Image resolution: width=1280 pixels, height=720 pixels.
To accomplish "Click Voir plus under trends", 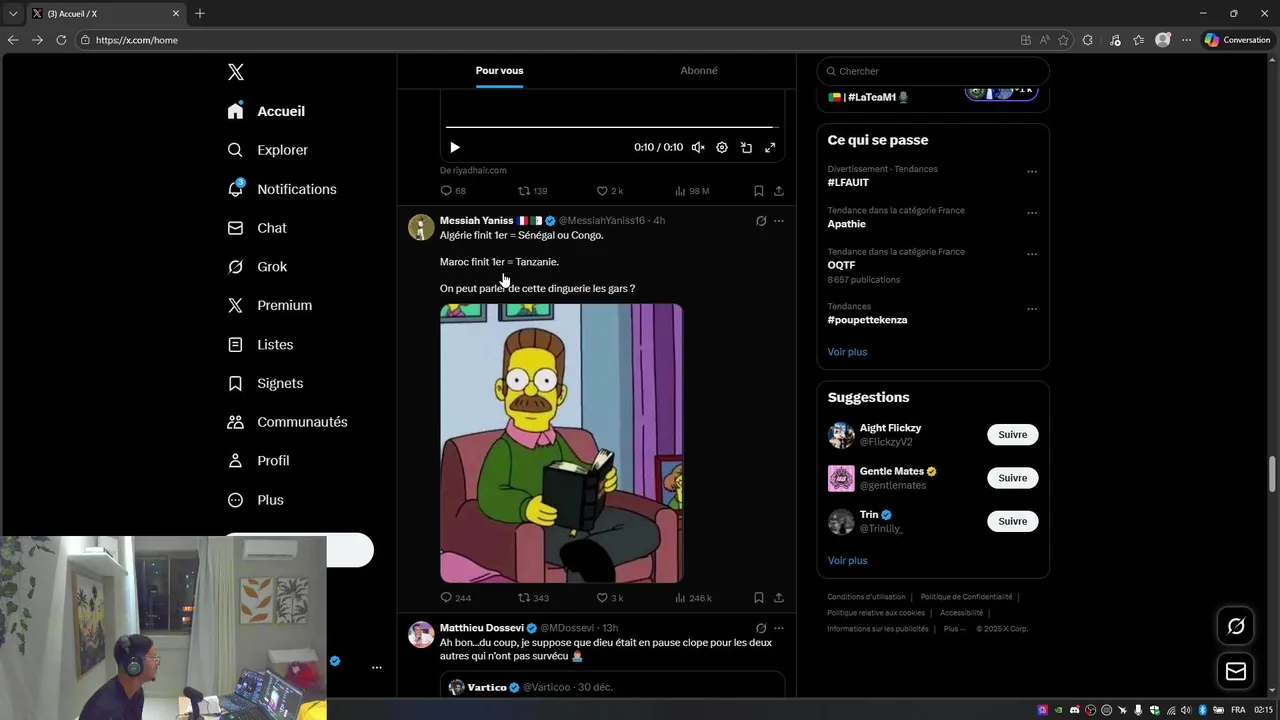I will [x=847, y=352].
